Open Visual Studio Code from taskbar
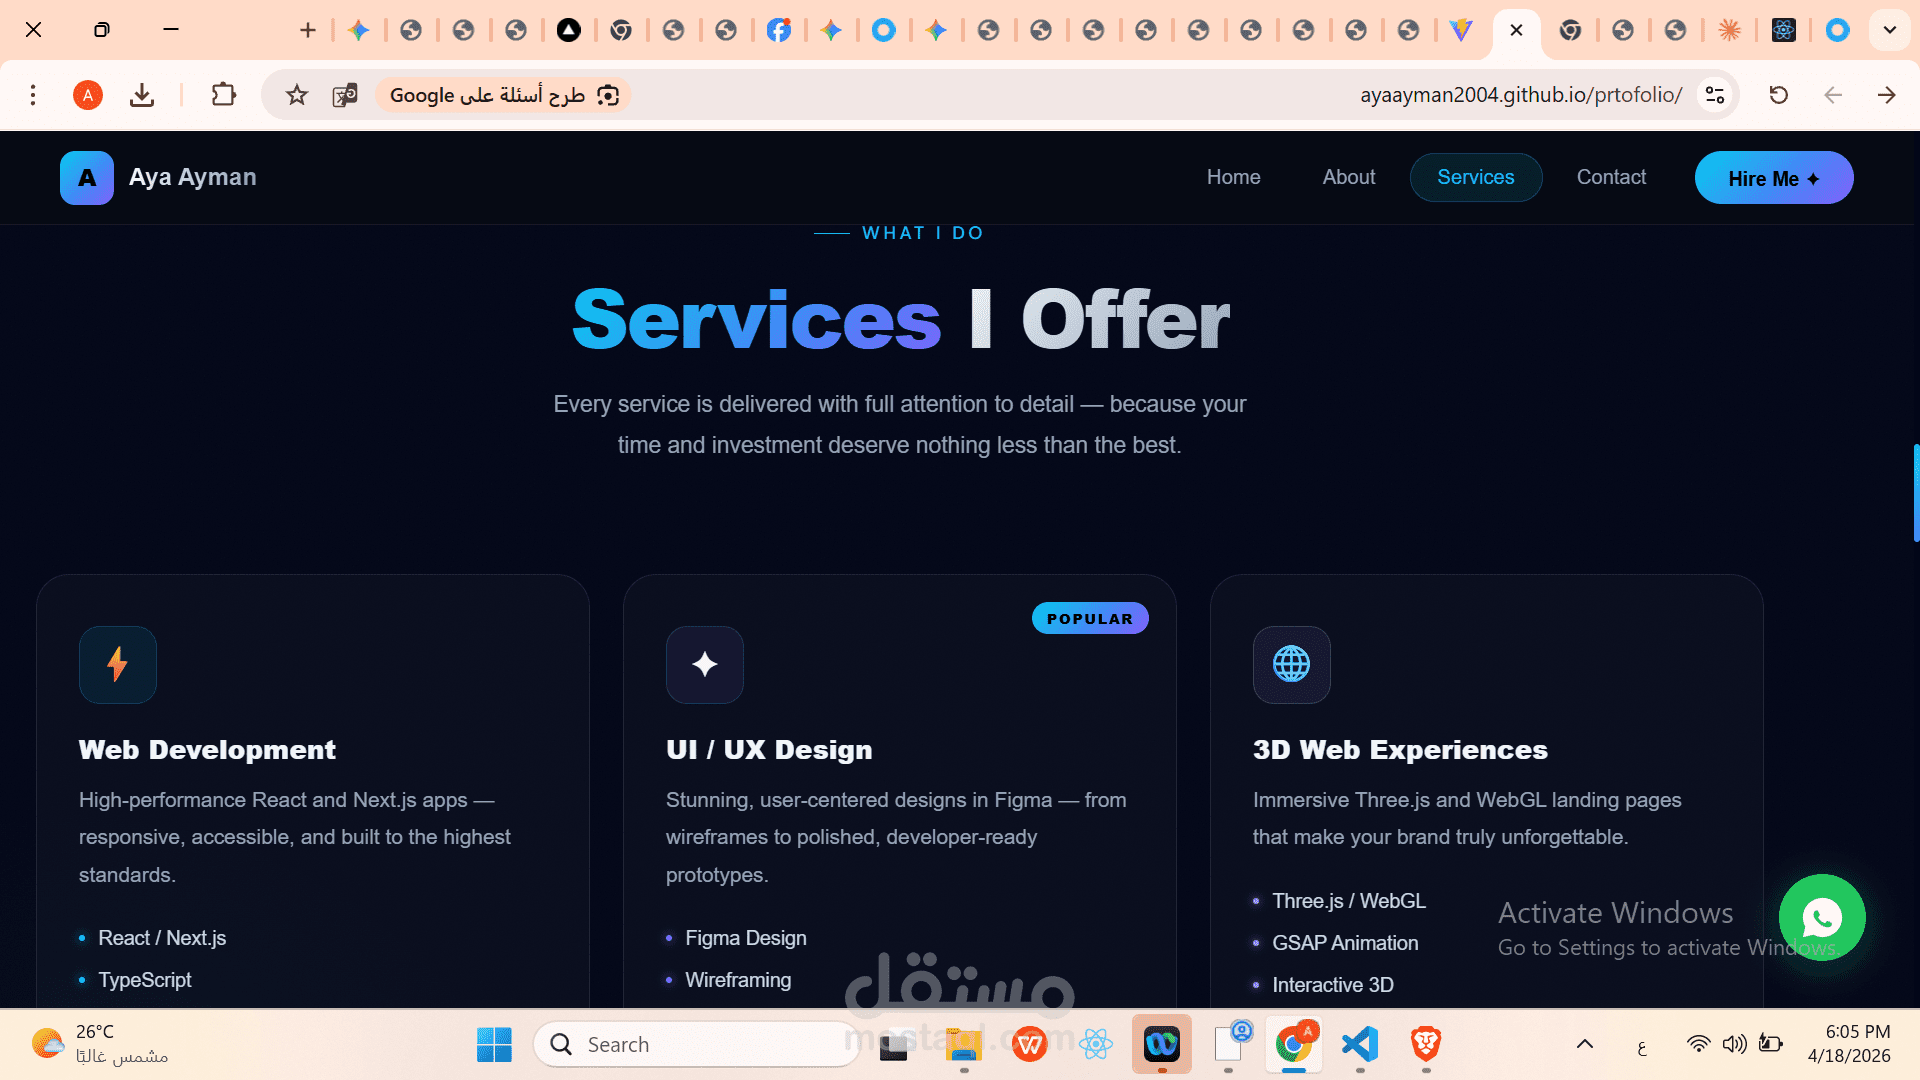The image size is (1920, 1080). 1360,1045
